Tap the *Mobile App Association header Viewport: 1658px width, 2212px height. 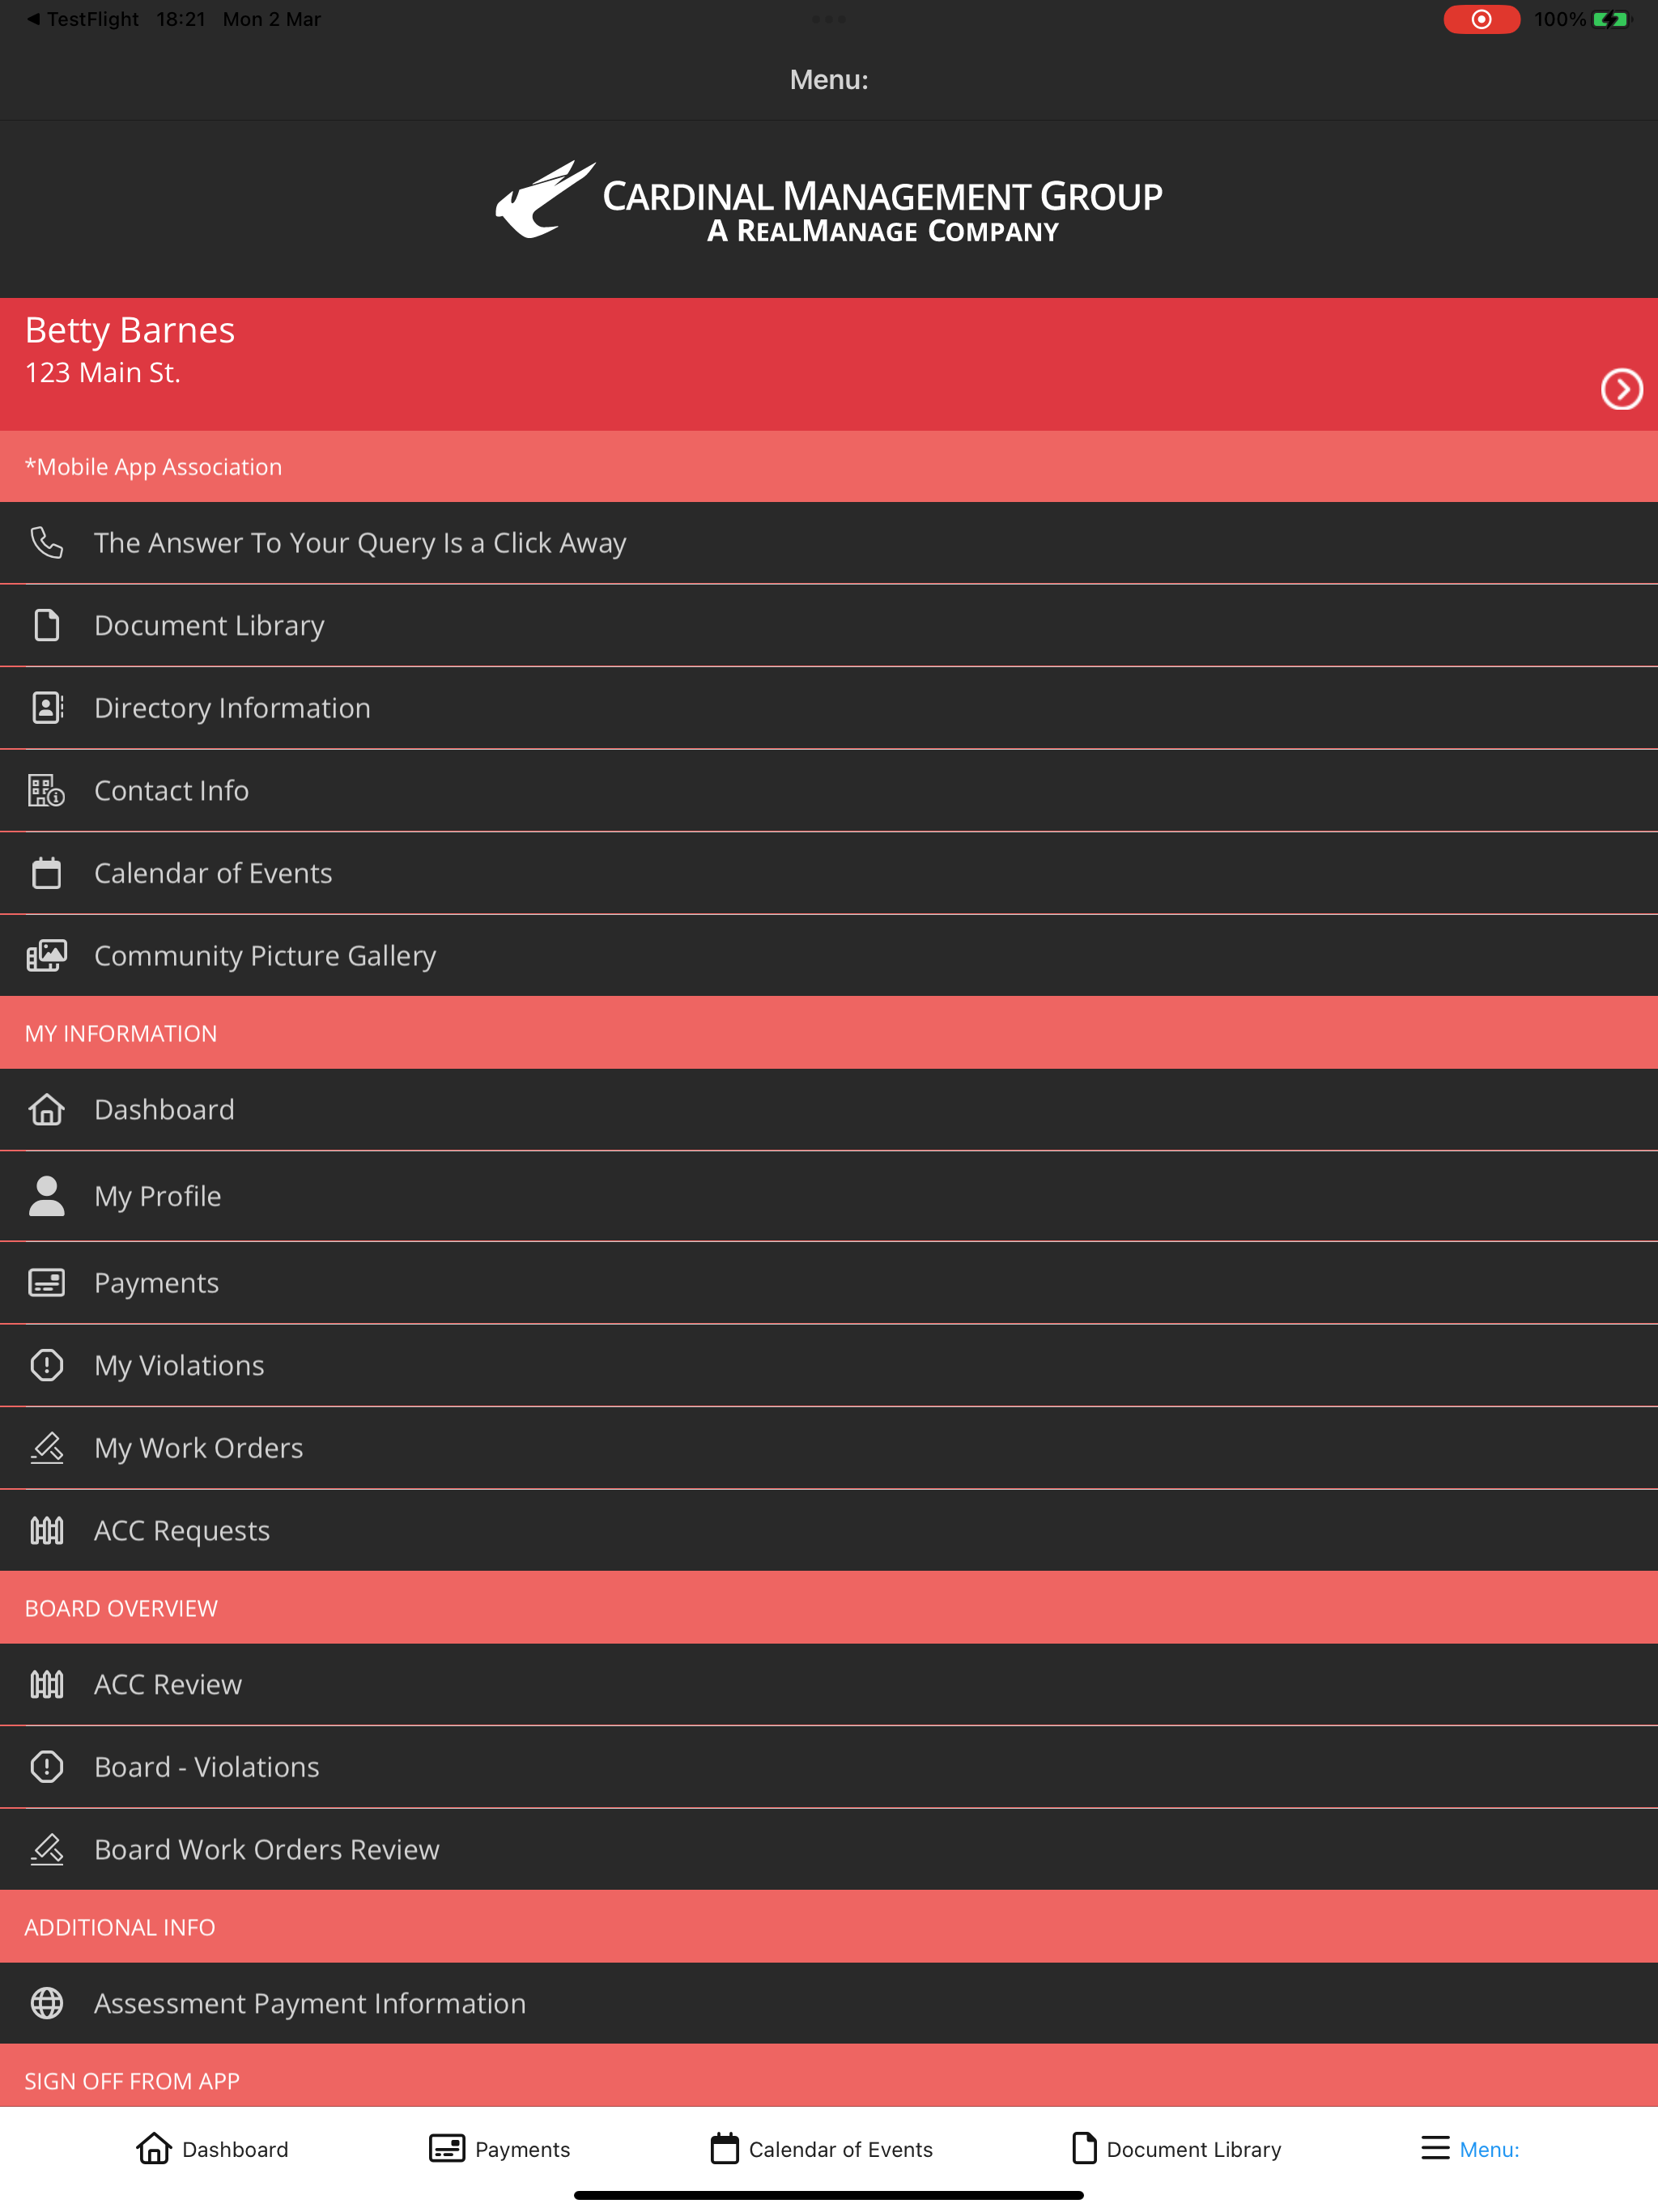829,467
